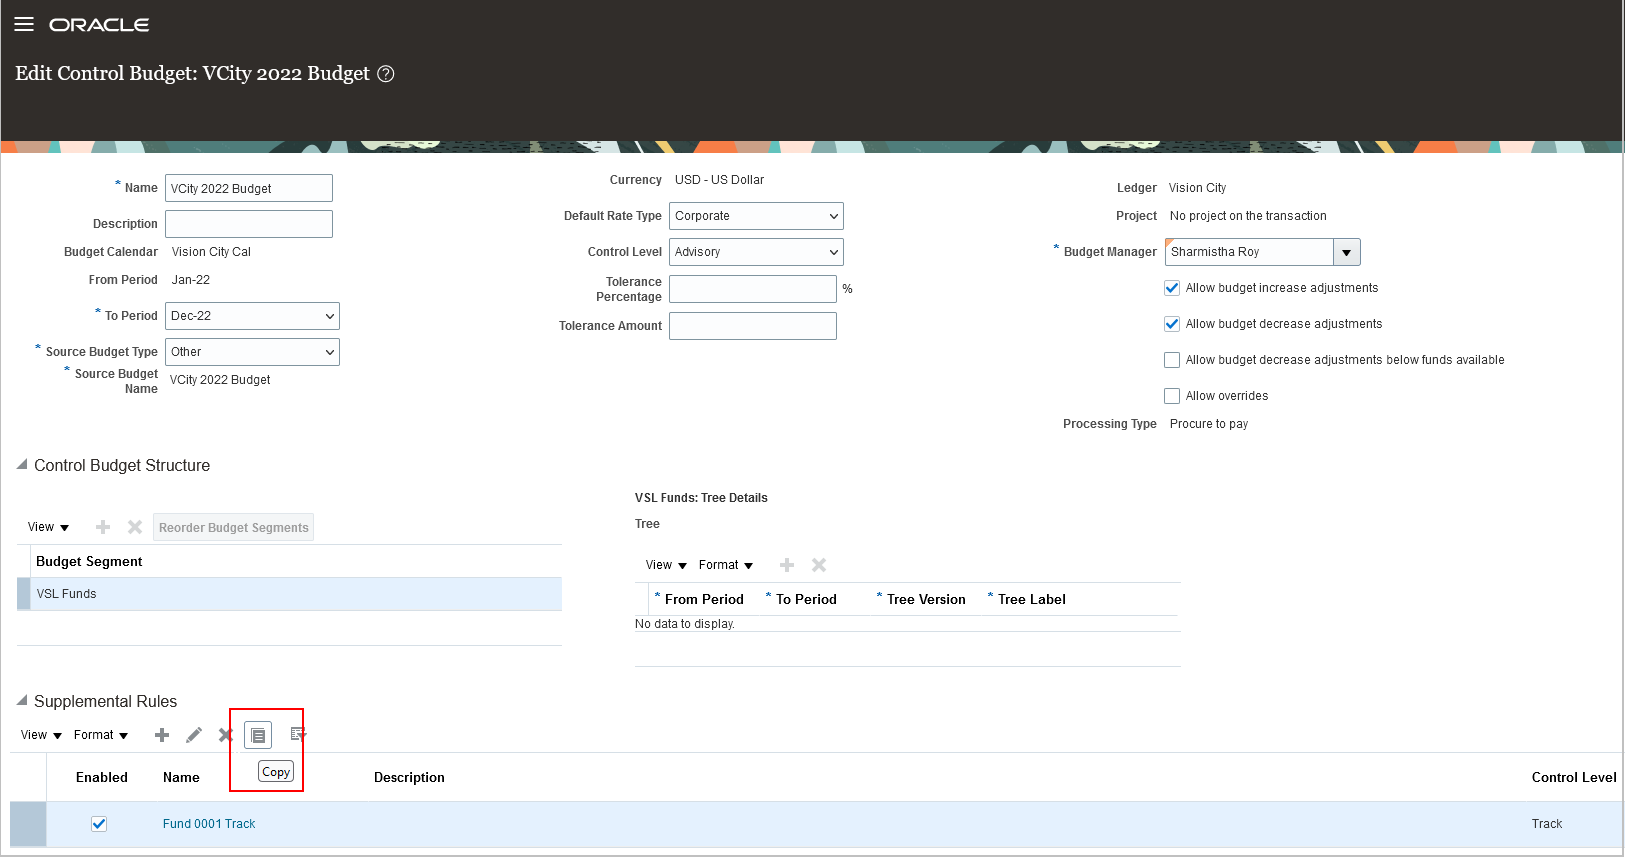The width and height of the screenshot is (1625, 859).
Task: Click the Tree Label column header
Action: point(1032,600)
